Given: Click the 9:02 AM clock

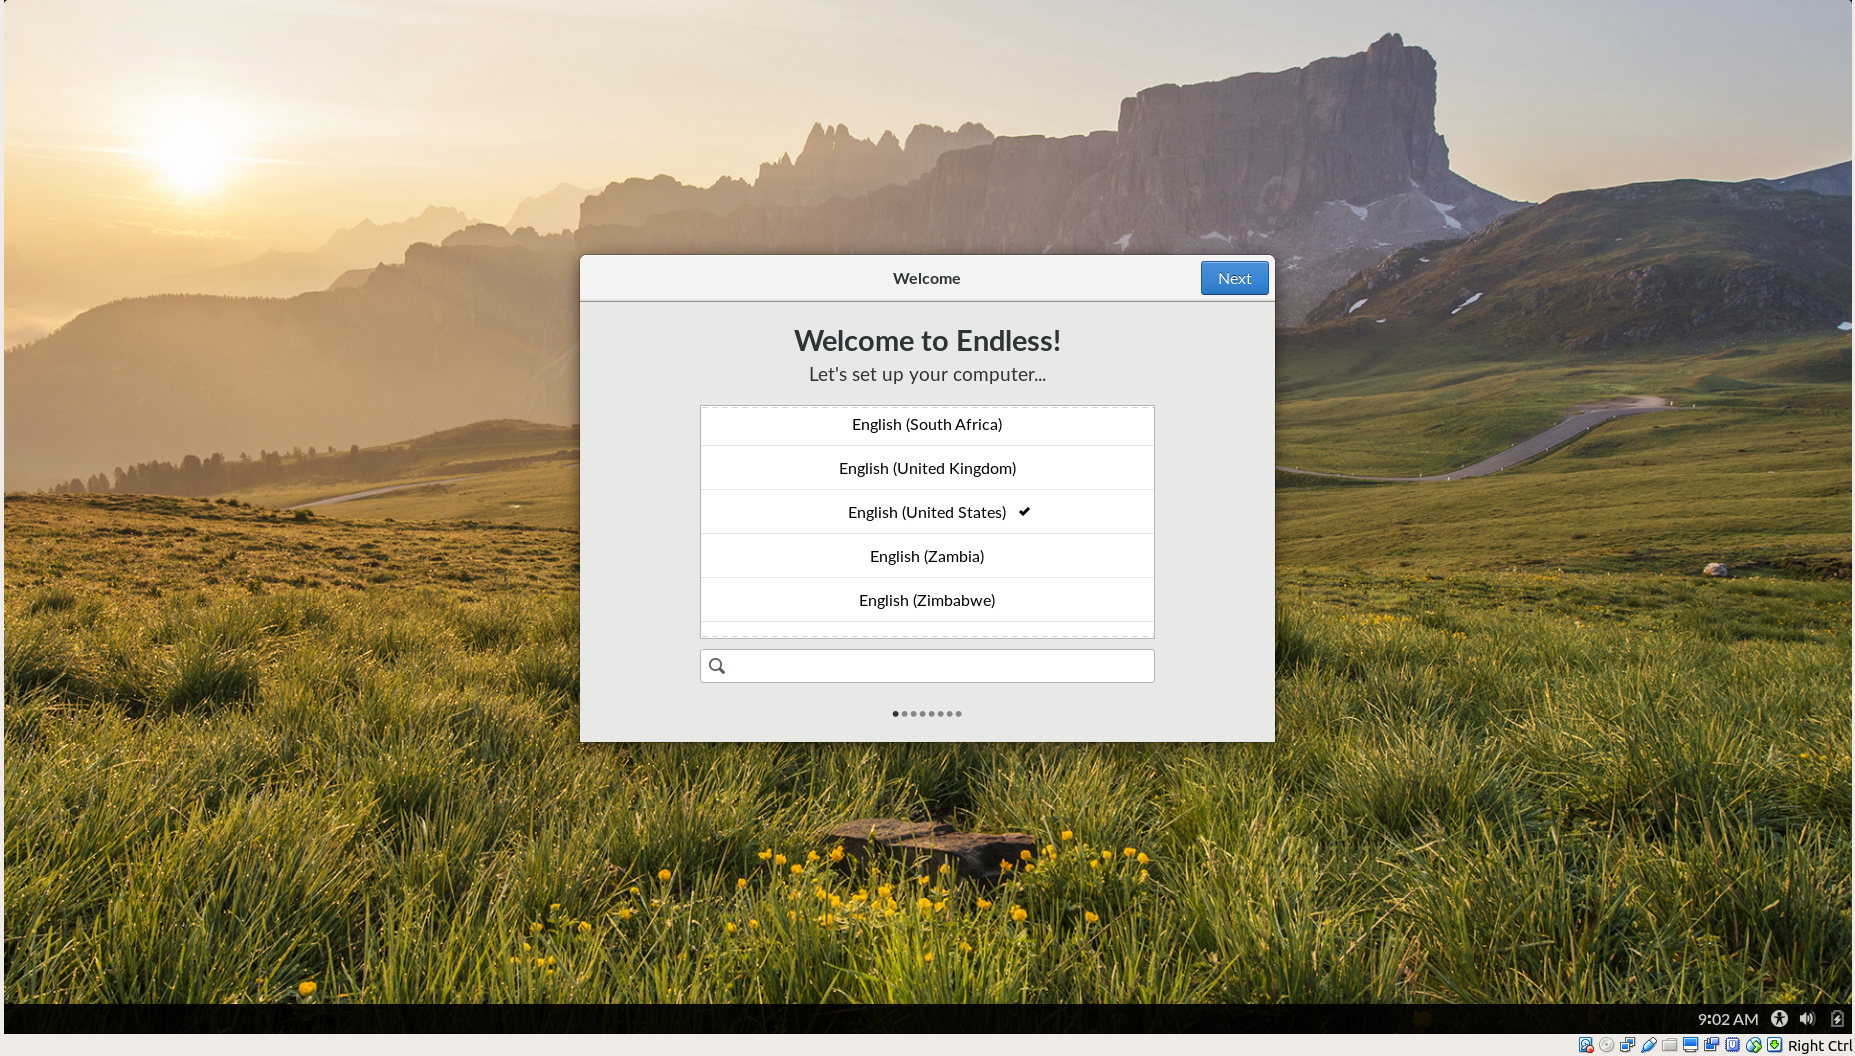Looking at the screenshot, I should 1727,1019.
